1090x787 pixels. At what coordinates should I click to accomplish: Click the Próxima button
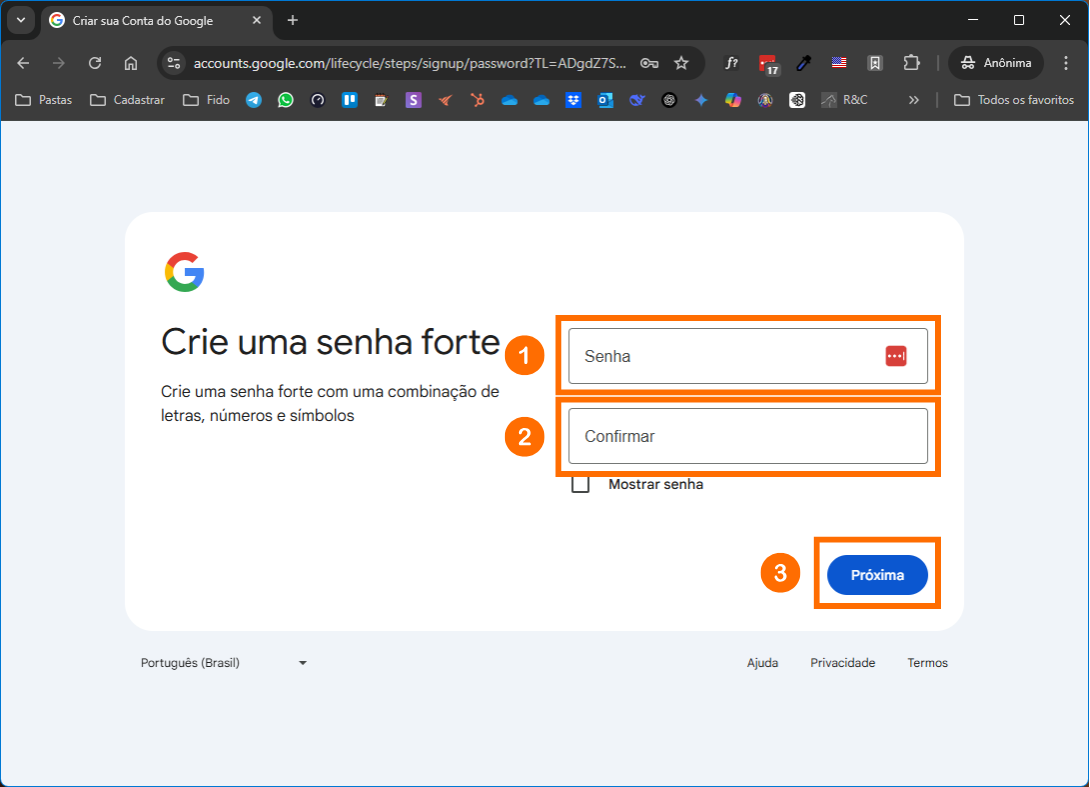877,575
